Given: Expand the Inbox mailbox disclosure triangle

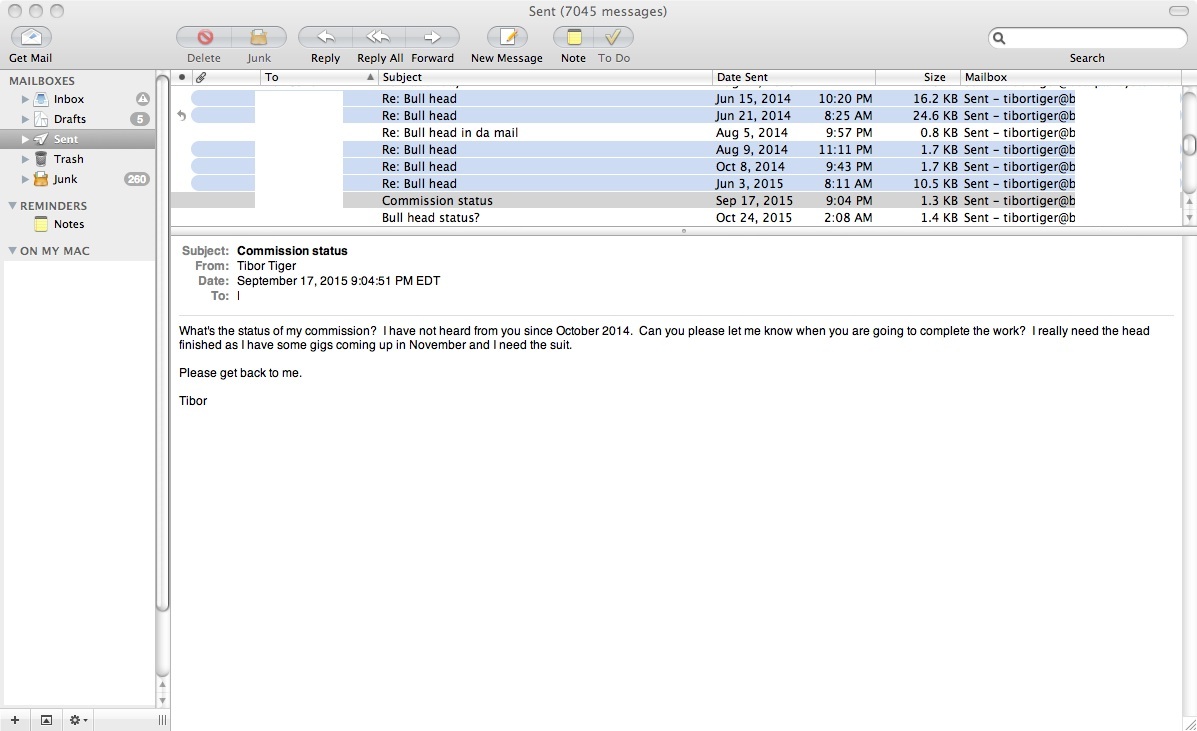Looking at the screenshot, I should 26,99.
